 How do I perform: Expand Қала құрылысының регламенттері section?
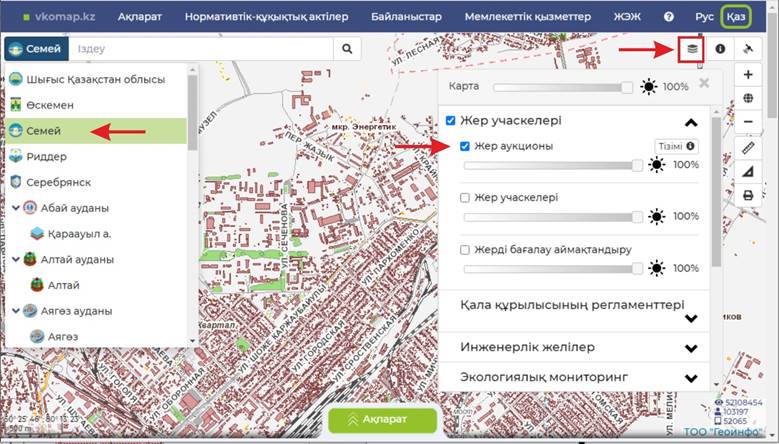(690, 318)
